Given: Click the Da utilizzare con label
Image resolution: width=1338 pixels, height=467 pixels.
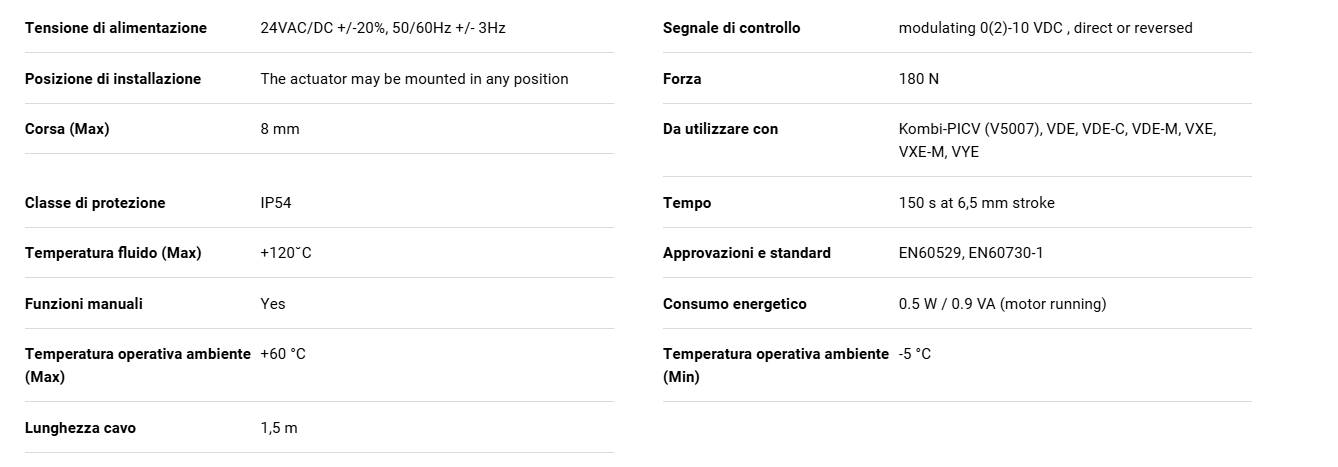Looking at the screenshot, I should pyautogui.click(x=720, y=129).
